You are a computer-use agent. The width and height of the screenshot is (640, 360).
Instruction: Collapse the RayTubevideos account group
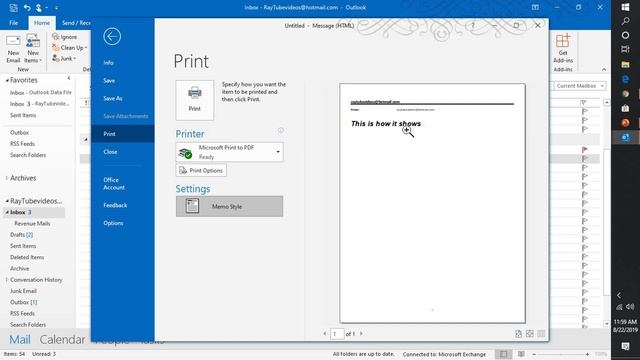click(7, 201)
